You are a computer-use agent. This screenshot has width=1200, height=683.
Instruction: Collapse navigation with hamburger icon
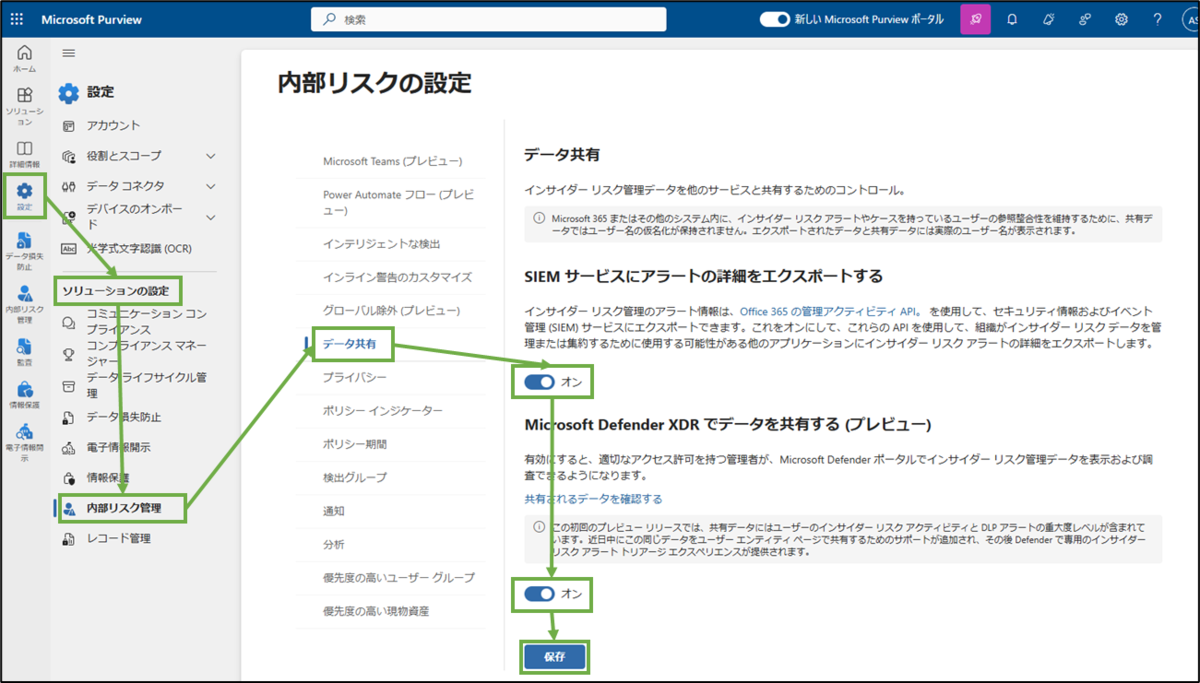coord(68,53)
